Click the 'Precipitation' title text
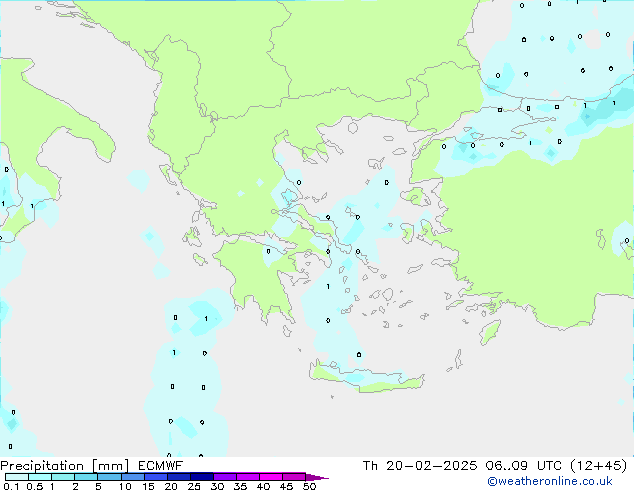634x490 pixels. coord(42,466)
